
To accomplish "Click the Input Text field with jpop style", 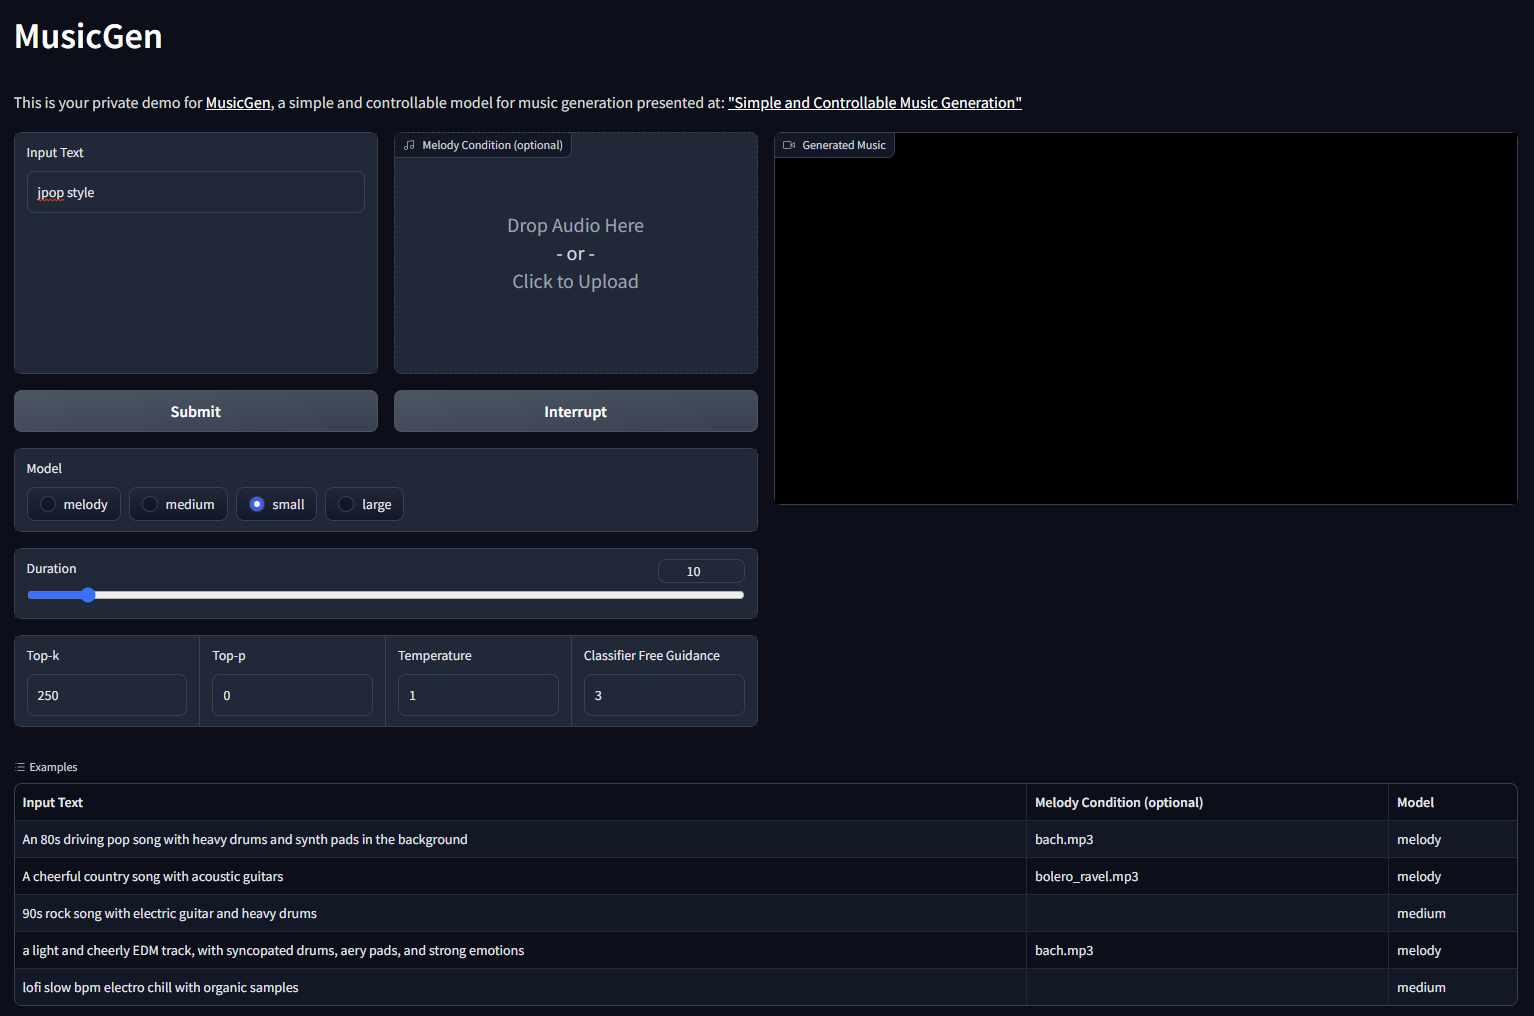I will click(x=195, y=192).
